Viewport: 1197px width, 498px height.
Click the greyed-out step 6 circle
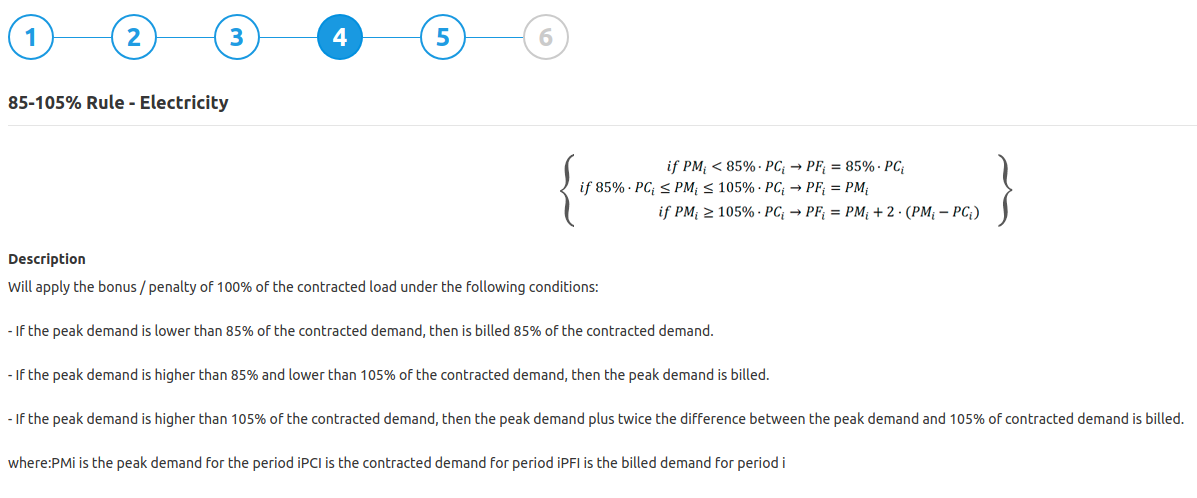(x=546, y=37)
